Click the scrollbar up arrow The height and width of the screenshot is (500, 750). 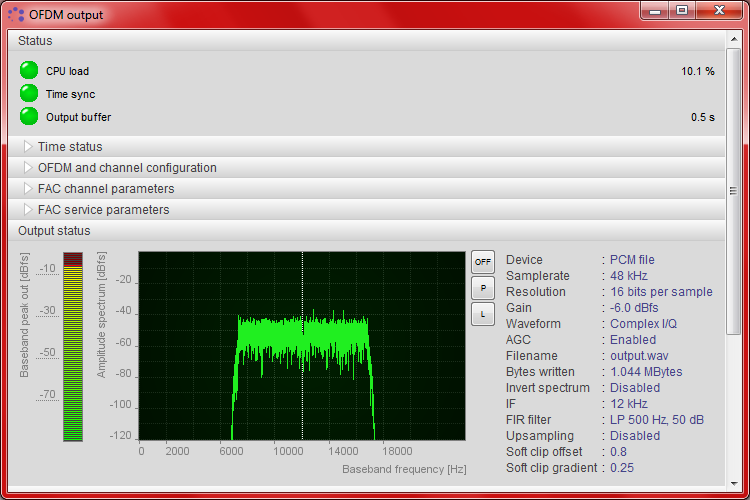[734, 39]
